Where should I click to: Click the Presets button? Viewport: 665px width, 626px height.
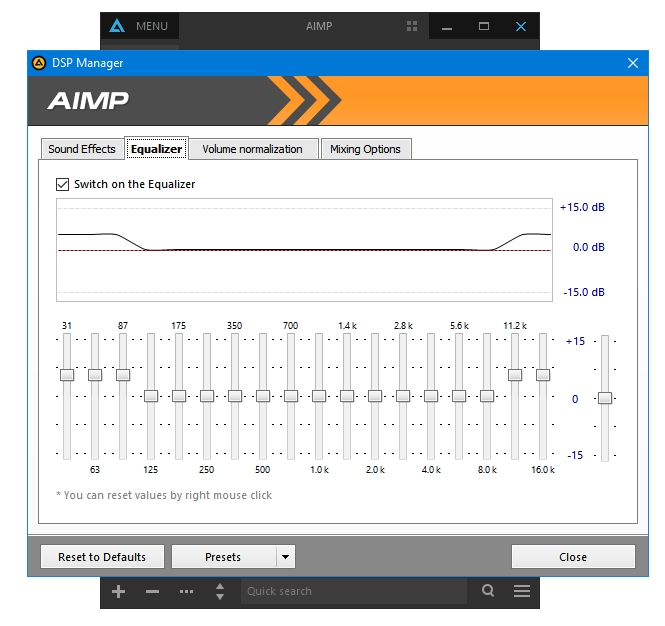point(223,557)
